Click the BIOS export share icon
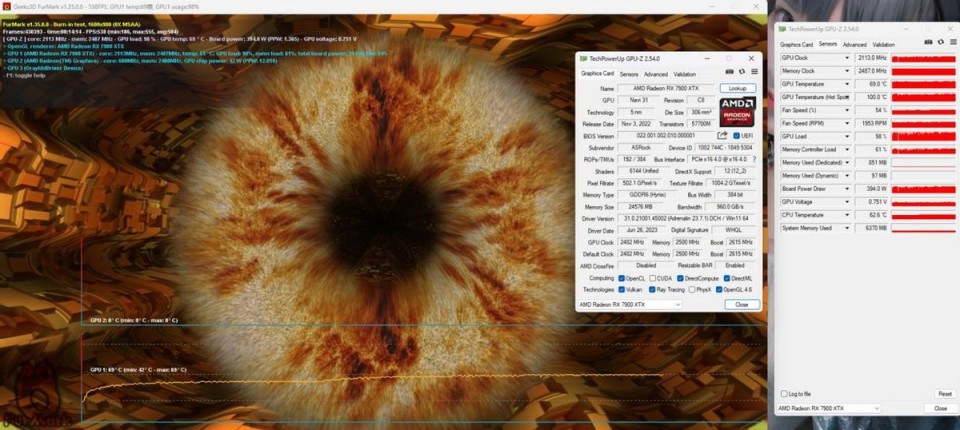Image resolution: width=960 pixels, height=430 pixels. point(722,135)
